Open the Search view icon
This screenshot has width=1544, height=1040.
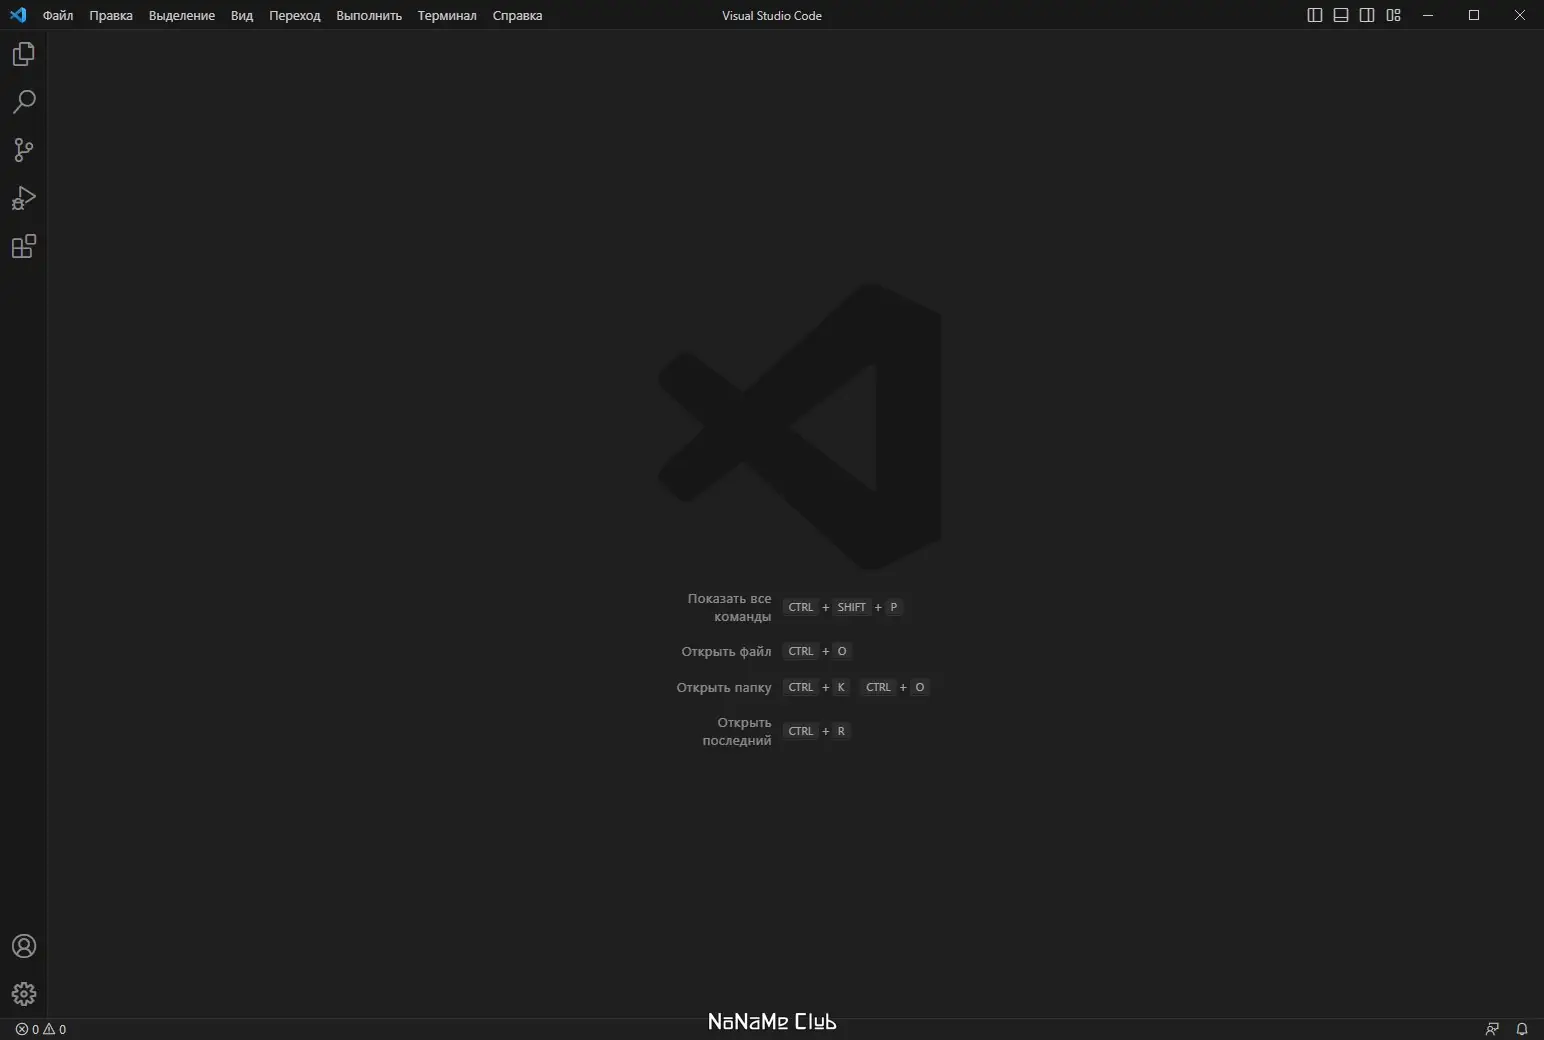(24, 102)
